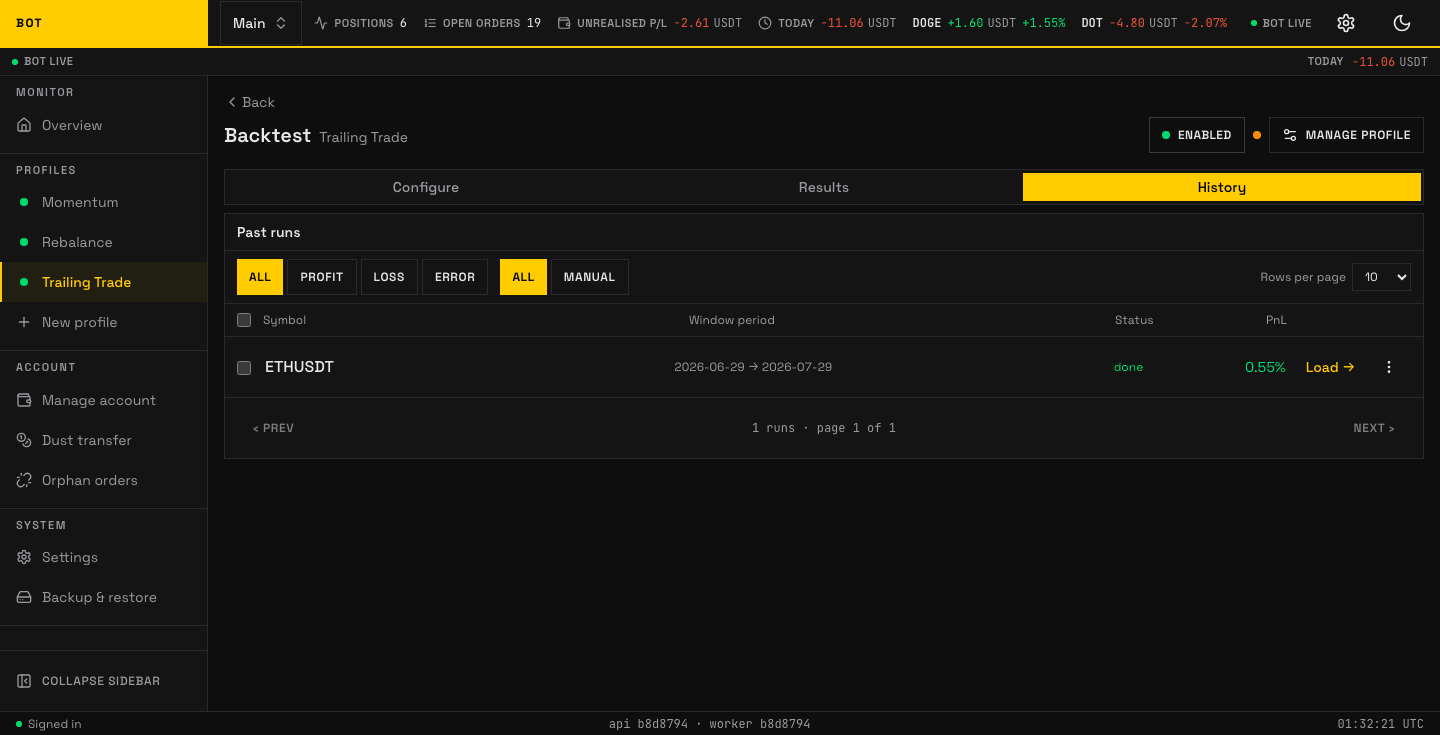Click the Orphan orders link icon
Viewport: 1440px width, 735px height.
click(x=24, y=480)
